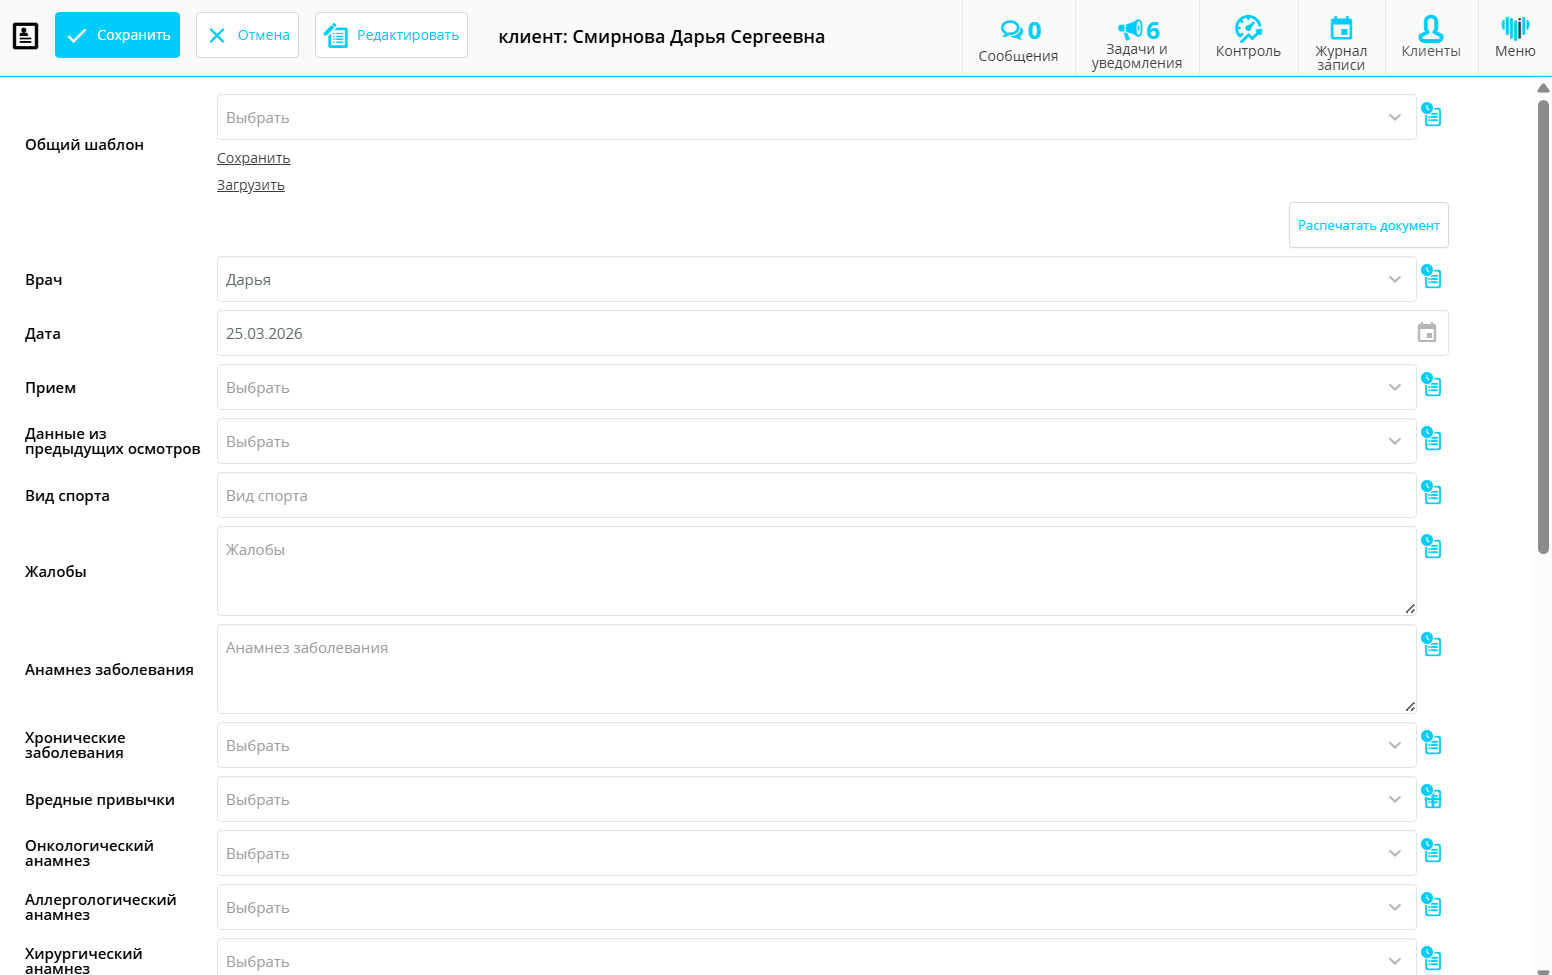Open the Контроль dashboard icon
Image resolution: width=1552 pixels, height=975 pixels.
point(1247,37)
